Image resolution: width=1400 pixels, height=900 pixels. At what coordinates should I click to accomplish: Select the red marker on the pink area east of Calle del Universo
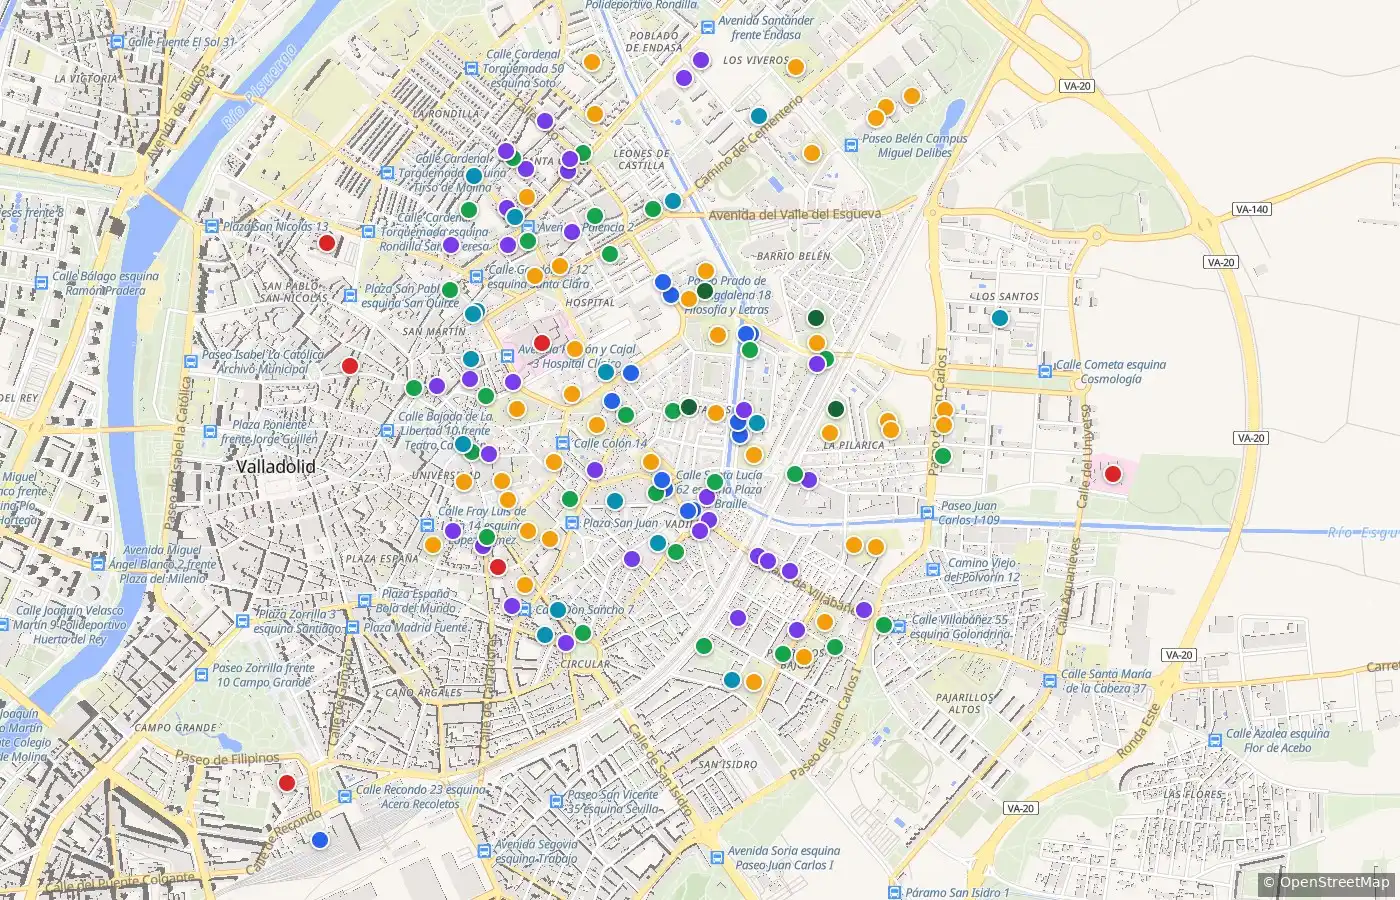(1112, 474)
